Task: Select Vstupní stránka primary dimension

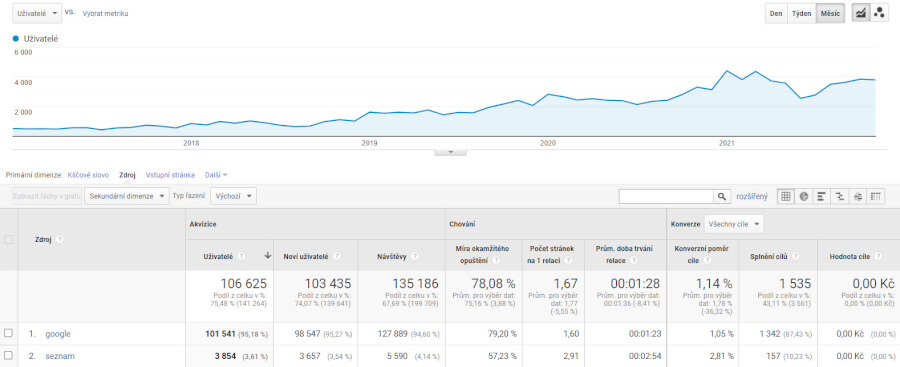Action: [x=170, y=175]
